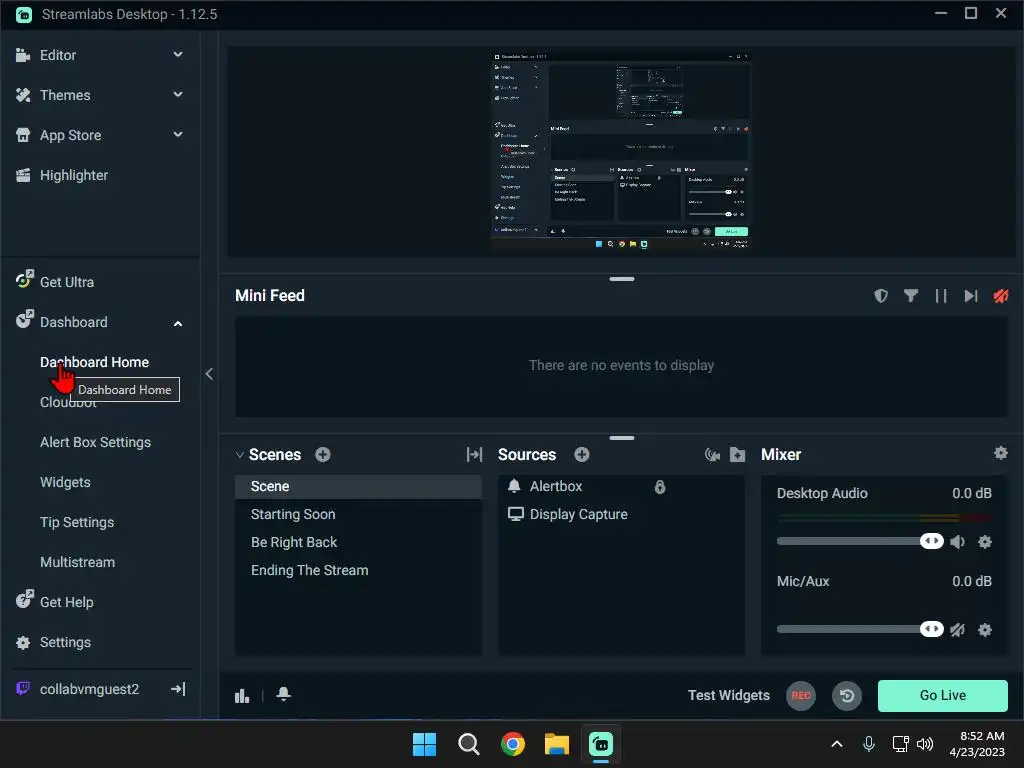The width and height of the screenshot is (1024, 768).
Task: Open Mixer settings gear
Action: (x=1000, y=453)
